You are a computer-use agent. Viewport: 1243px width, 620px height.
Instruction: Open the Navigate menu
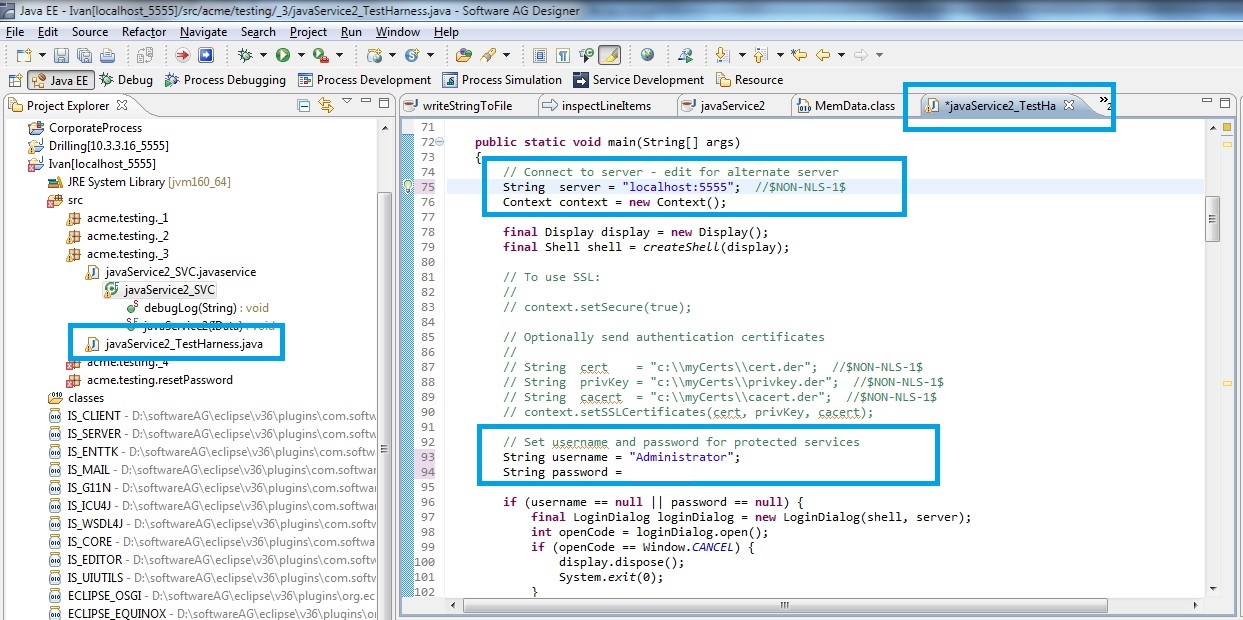(x=204, y=31)
